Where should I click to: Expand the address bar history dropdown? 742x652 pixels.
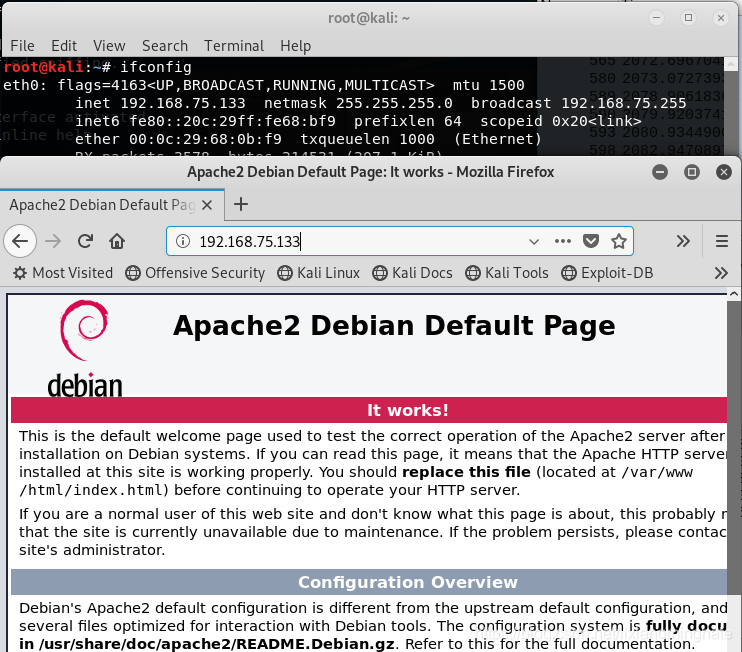point(534,242)
